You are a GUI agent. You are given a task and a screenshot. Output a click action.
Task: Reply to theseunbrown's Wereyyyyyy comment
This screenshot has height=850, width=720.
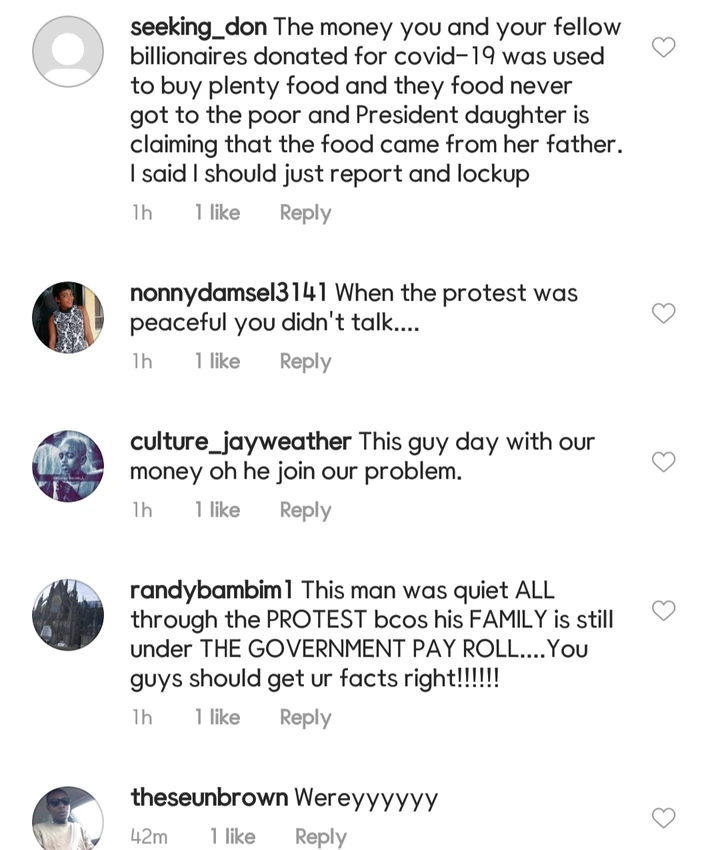(x=320, y=837)
